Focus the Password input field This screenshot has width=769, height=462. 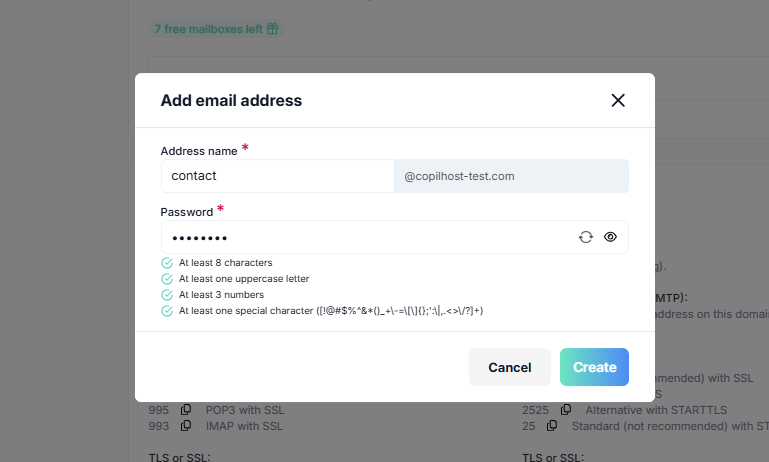click(x=369, y=237)
